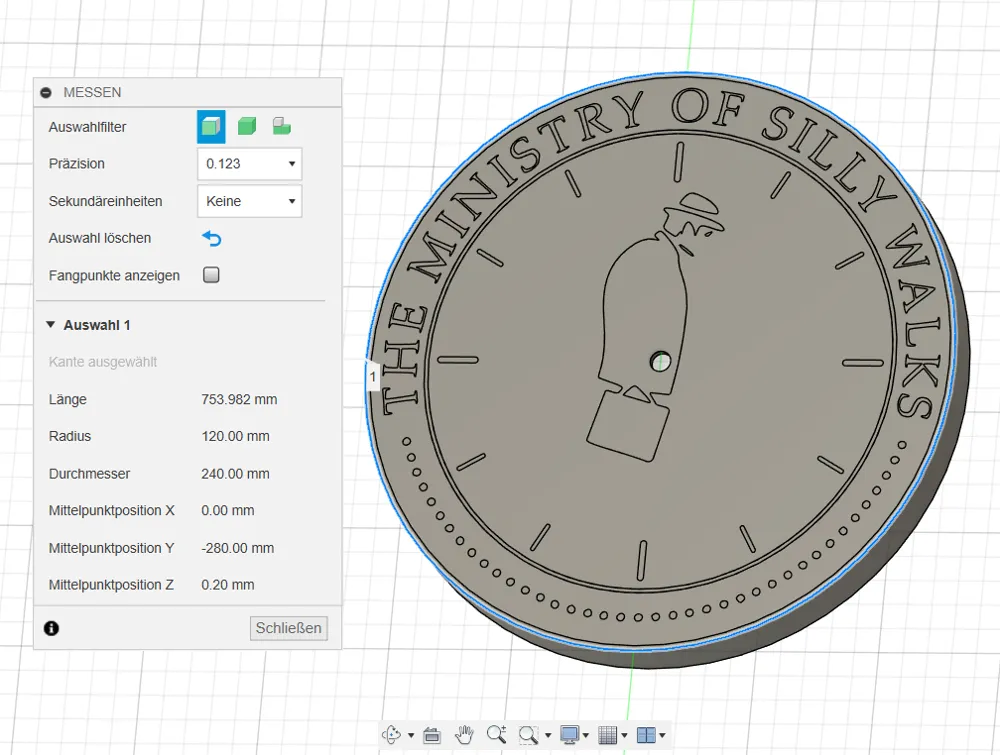
Task: Open the Viewports layout icon
Action: (x=646, y=735)
